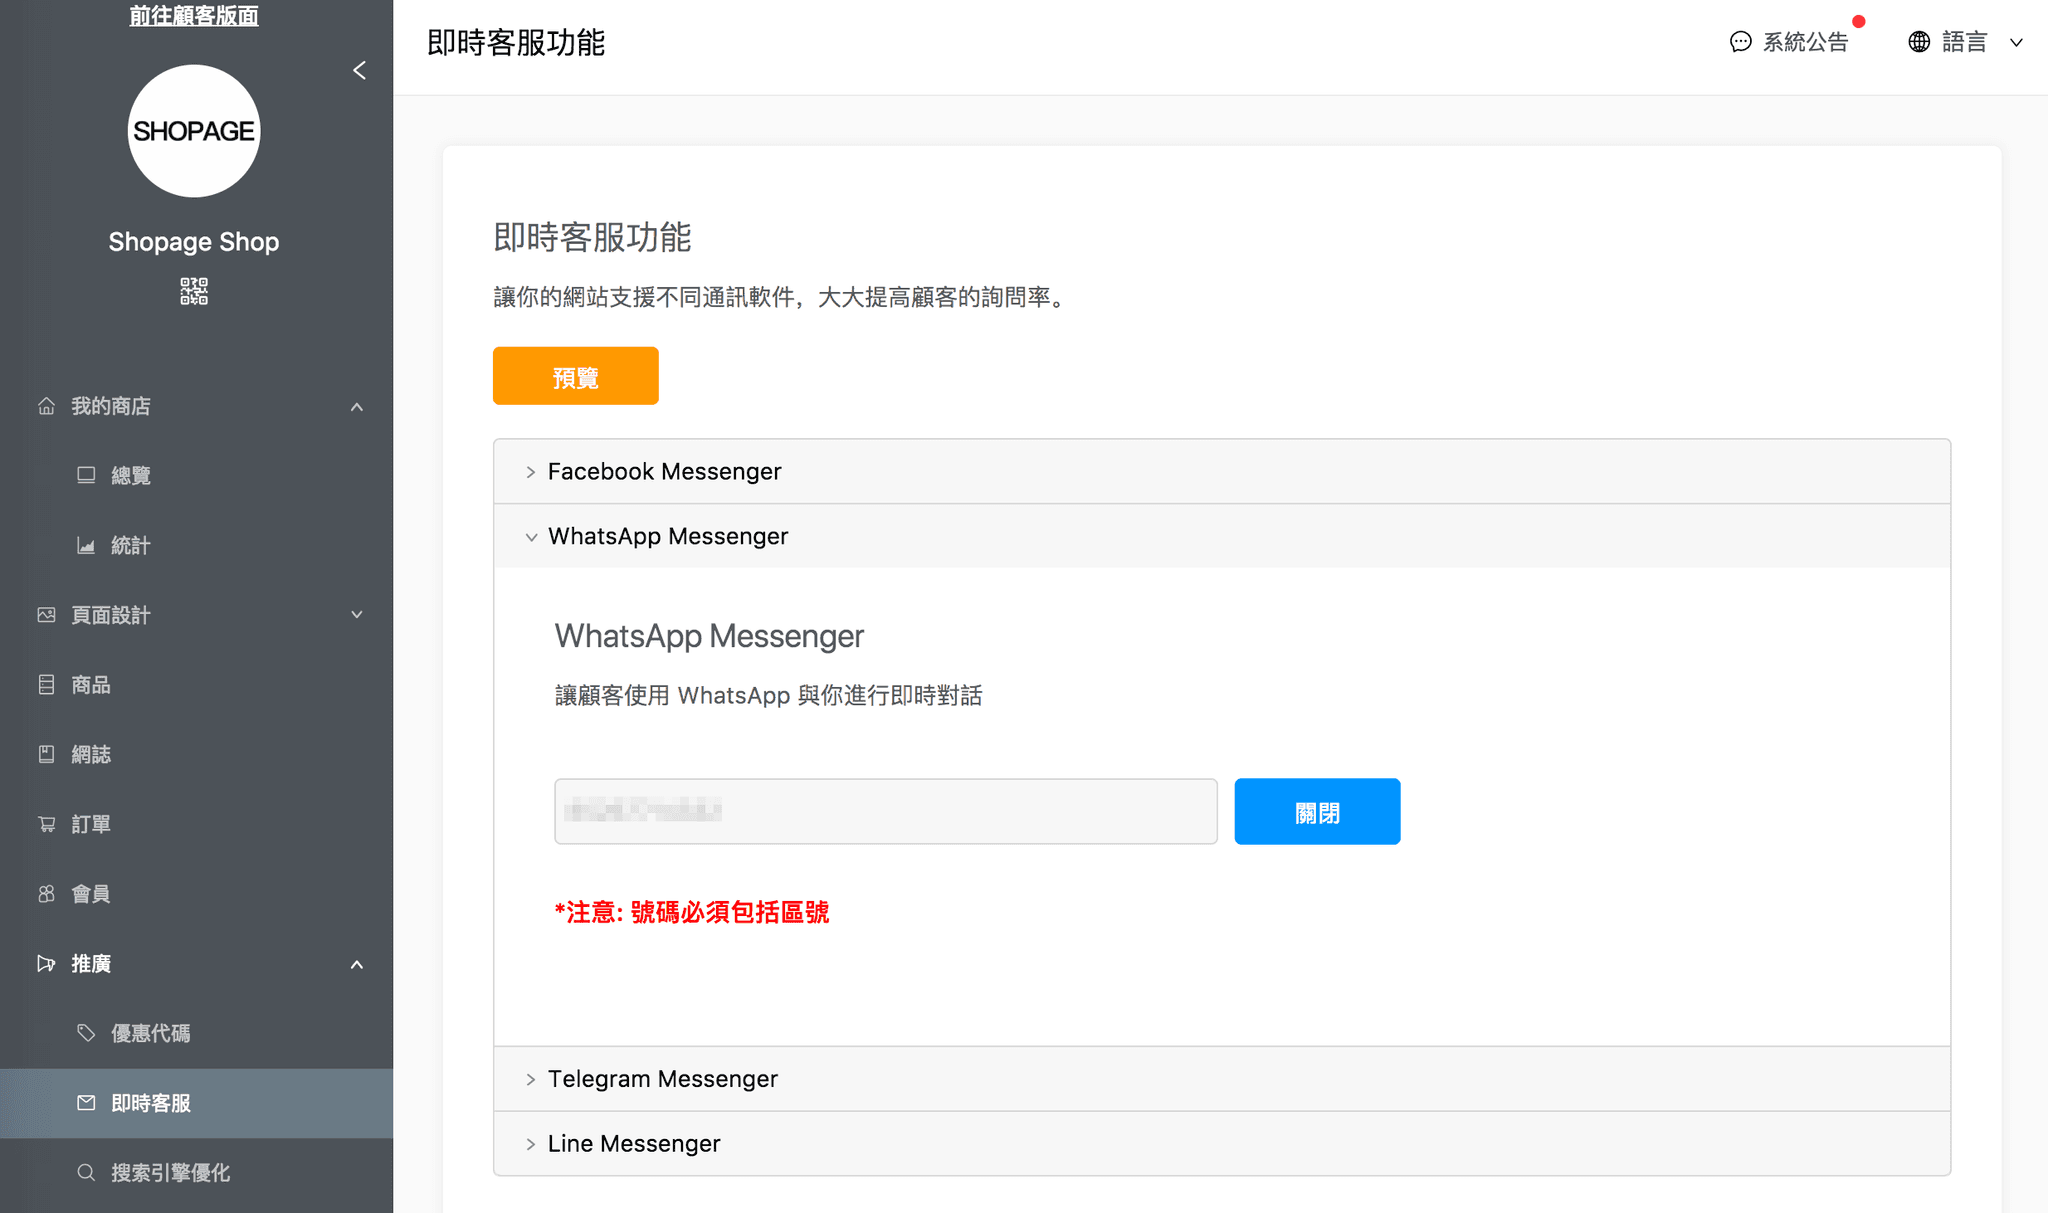This screenshot has height=1213, width=2048.
Task: Click the Facebook Messenger expand chevron
Action: point(531,472)
